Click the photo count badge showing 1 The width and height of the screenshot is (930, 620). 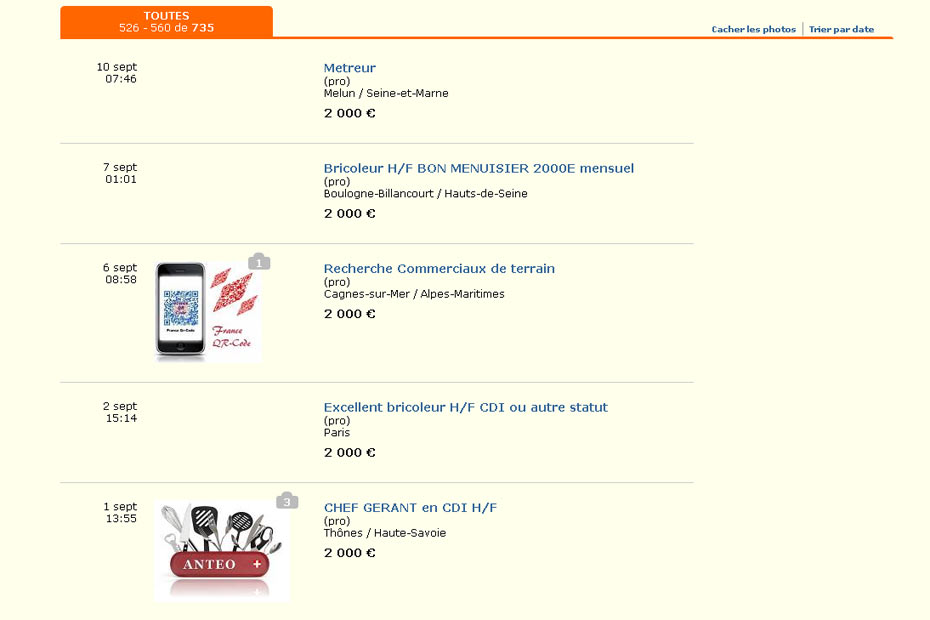coord(259,263)
